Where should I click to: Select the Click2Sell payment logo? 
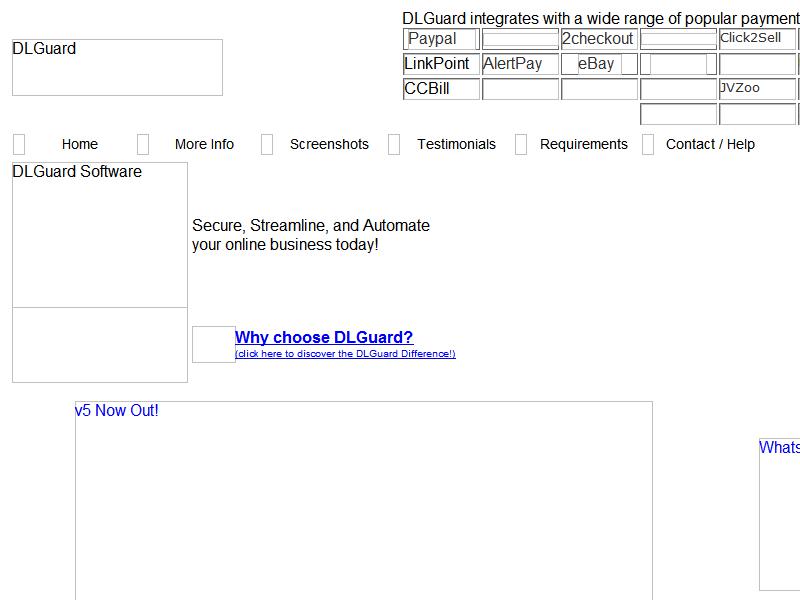[757, 39]
